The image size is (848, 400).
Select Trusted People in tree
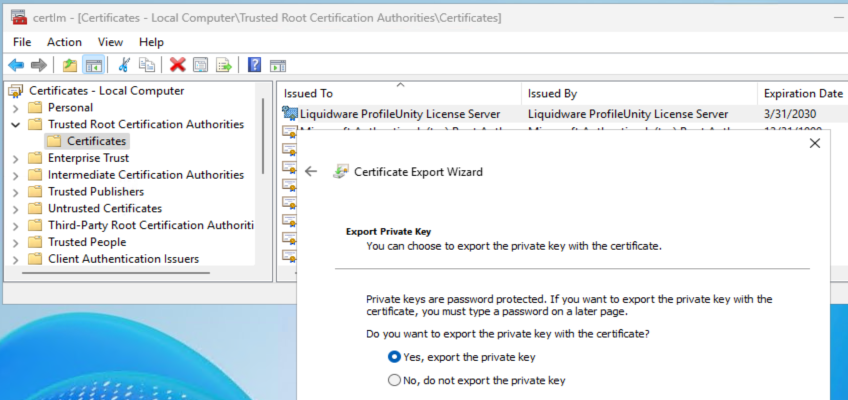click(x=87, y=242)
